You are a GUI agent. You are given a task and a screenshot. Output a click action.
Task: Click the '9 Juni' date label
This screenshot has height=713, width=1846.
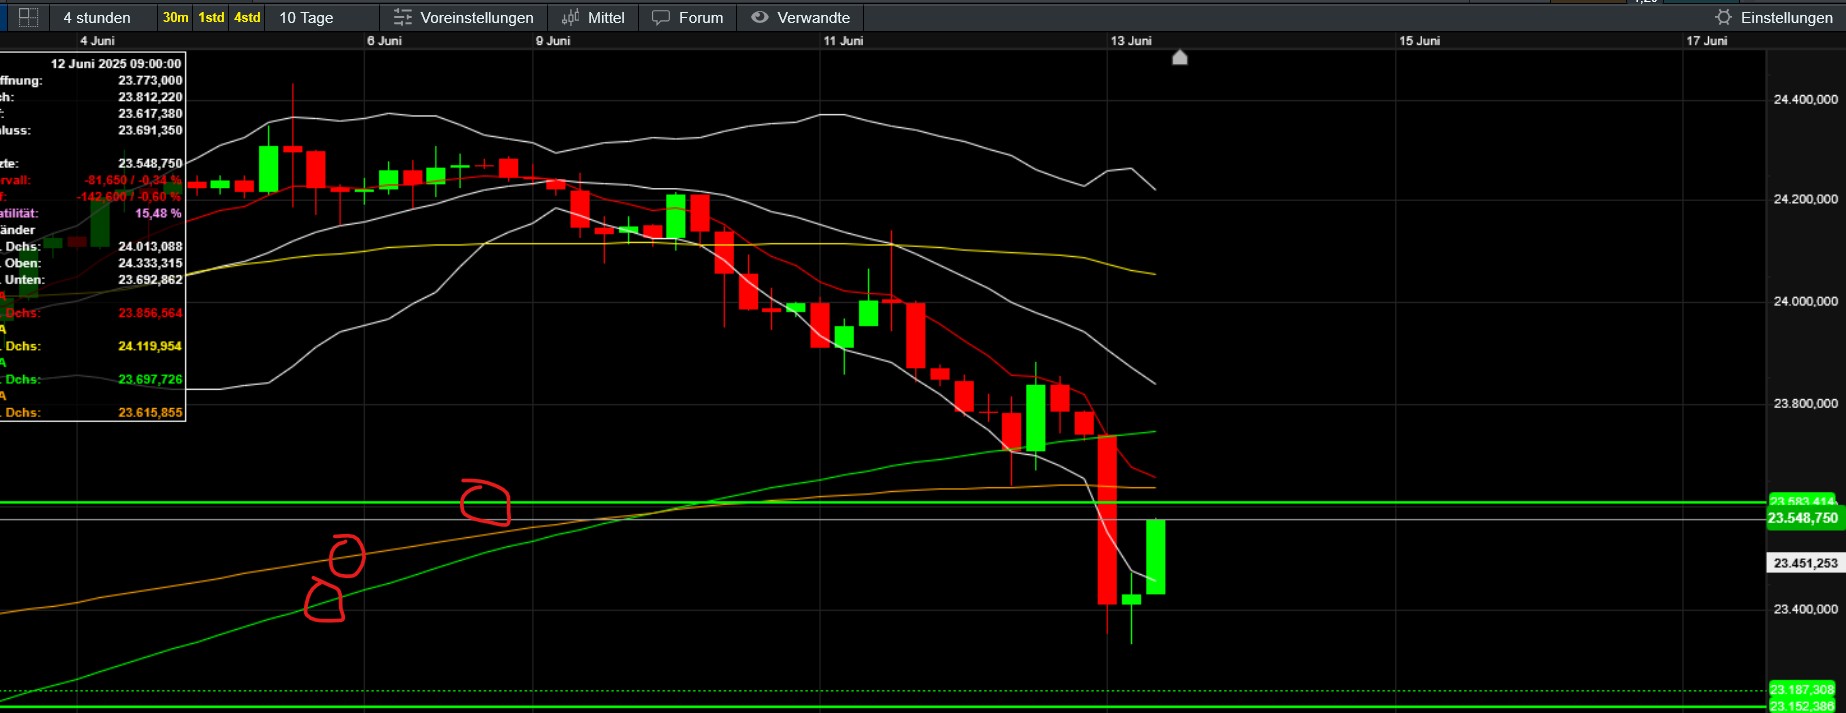553,41
